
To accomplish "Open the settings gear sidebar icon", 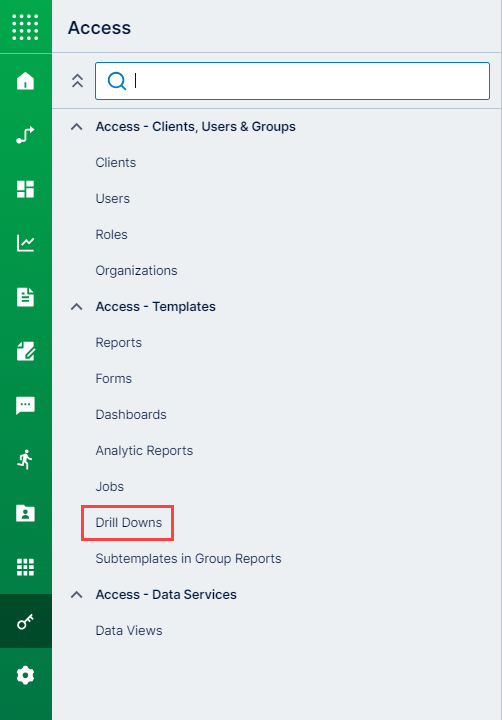I will pos(25,675).
